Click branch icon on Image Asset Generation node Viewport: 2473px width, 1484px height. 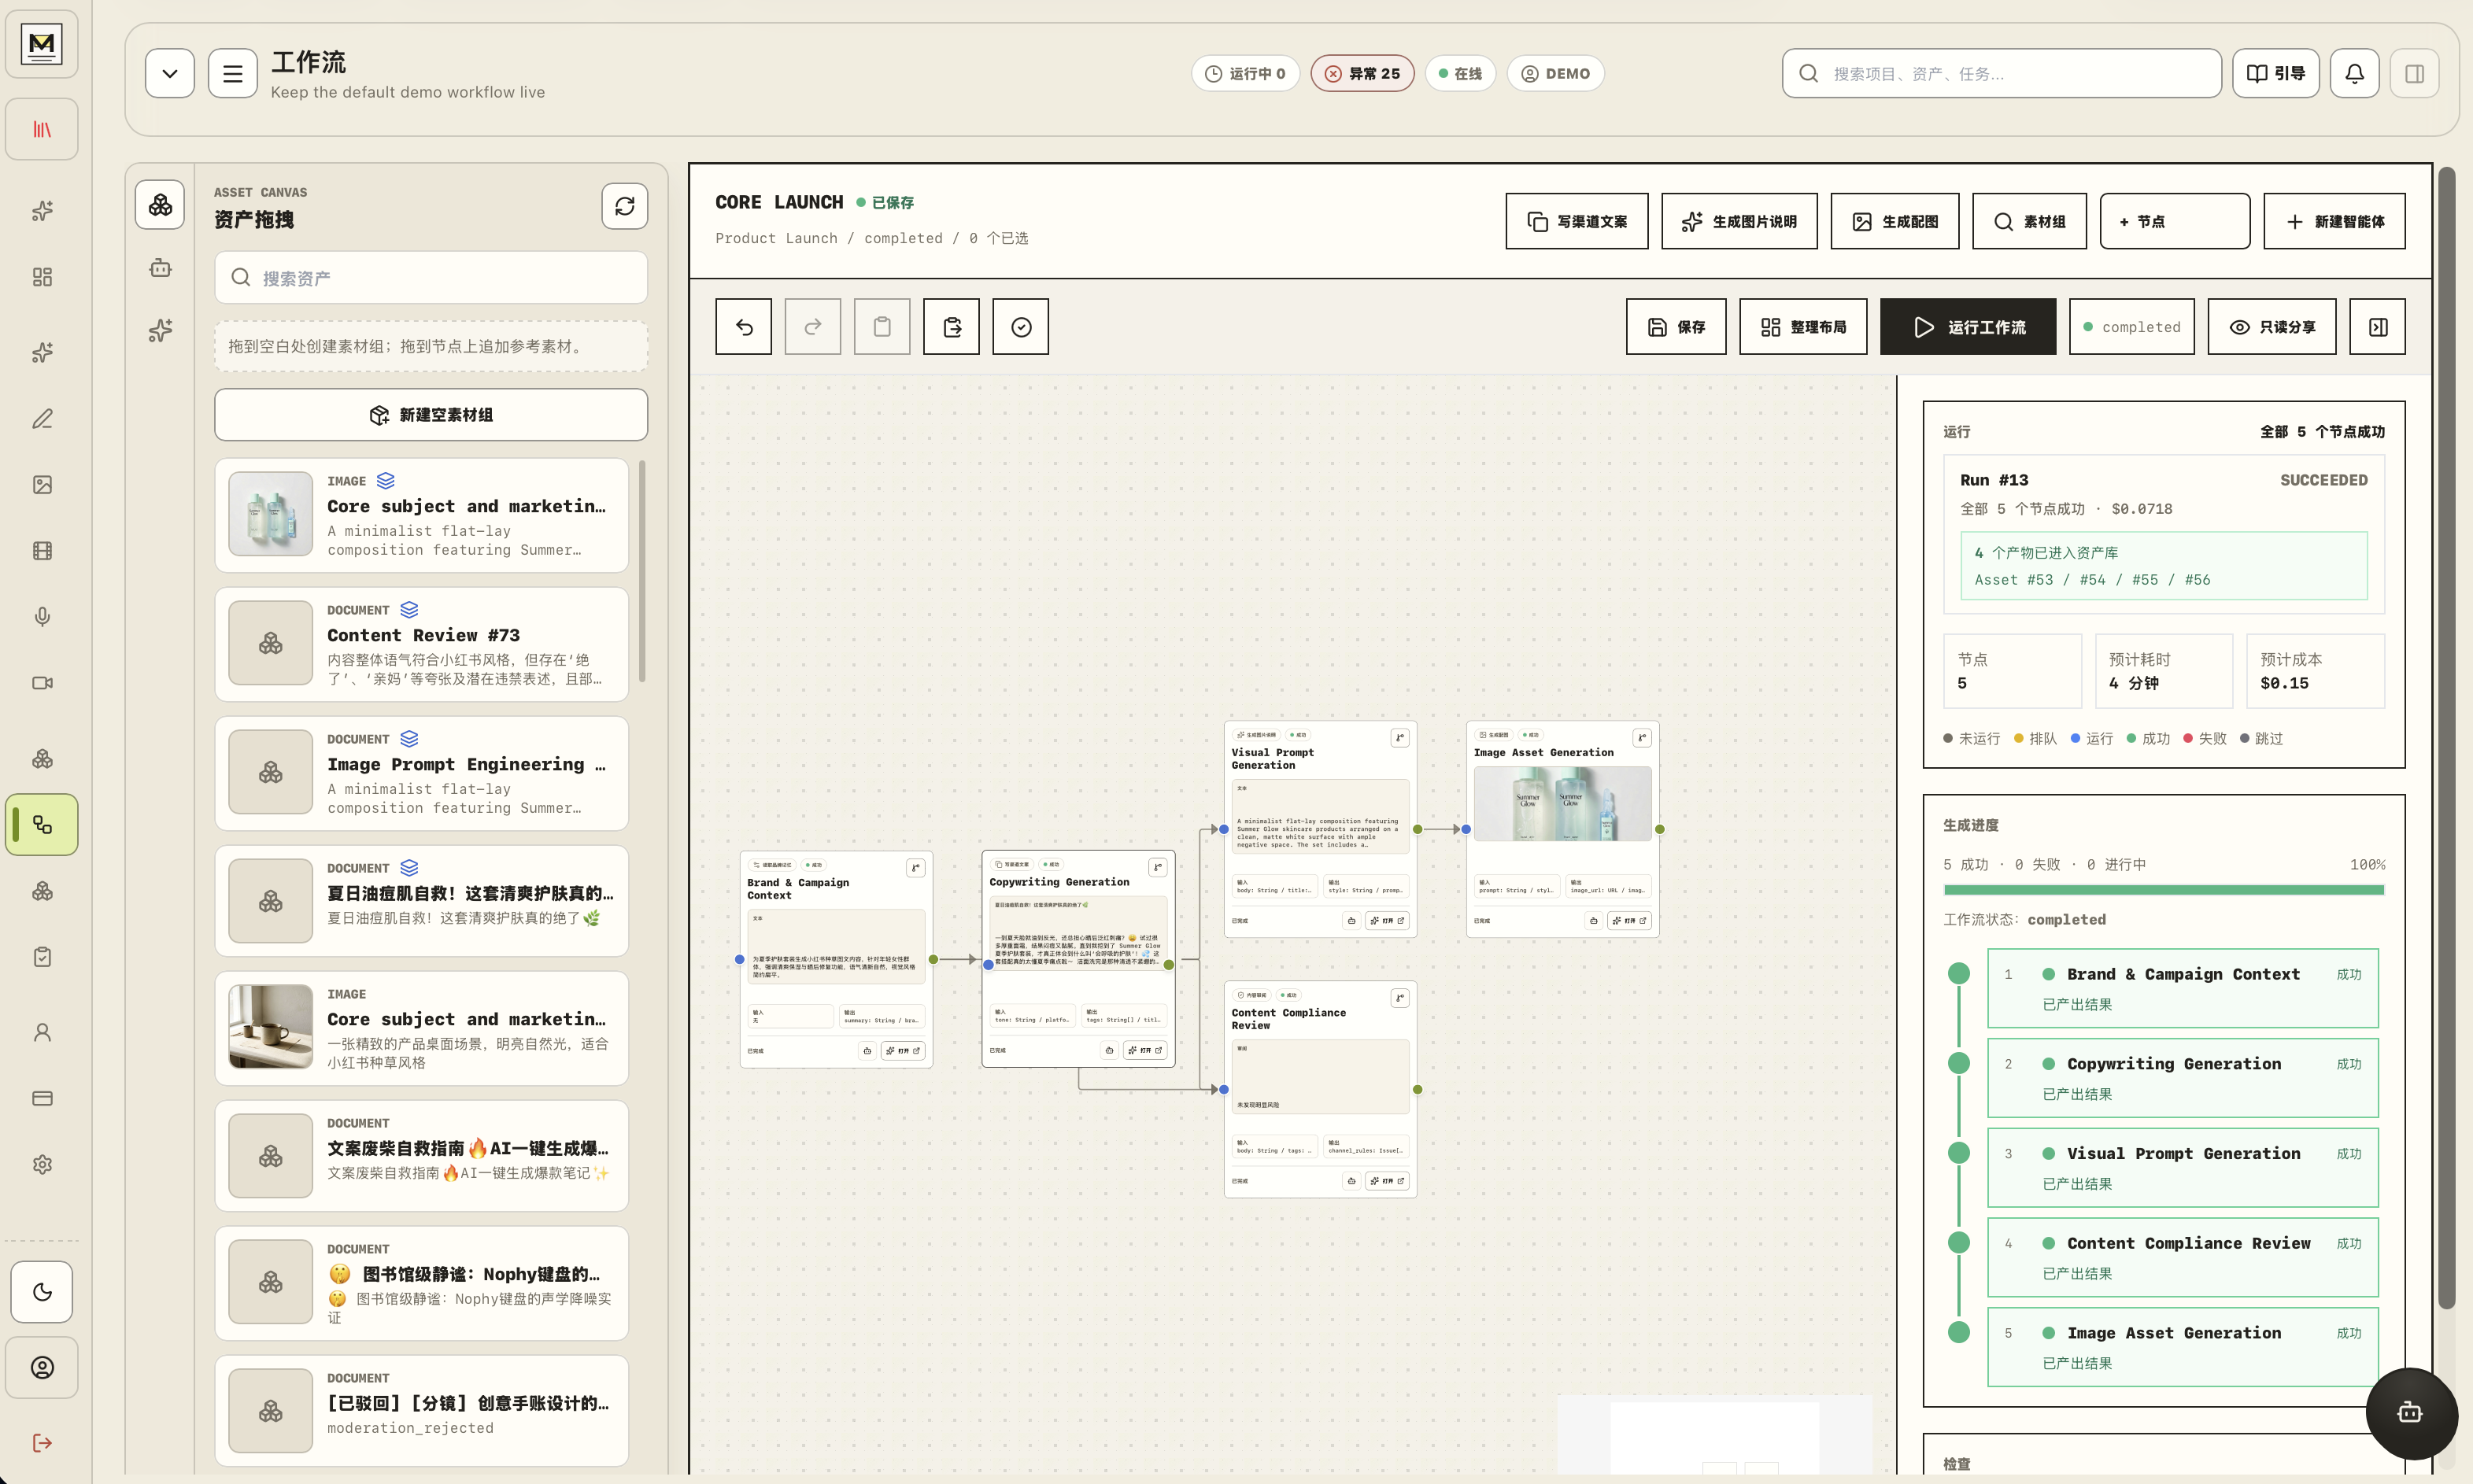1642,738
